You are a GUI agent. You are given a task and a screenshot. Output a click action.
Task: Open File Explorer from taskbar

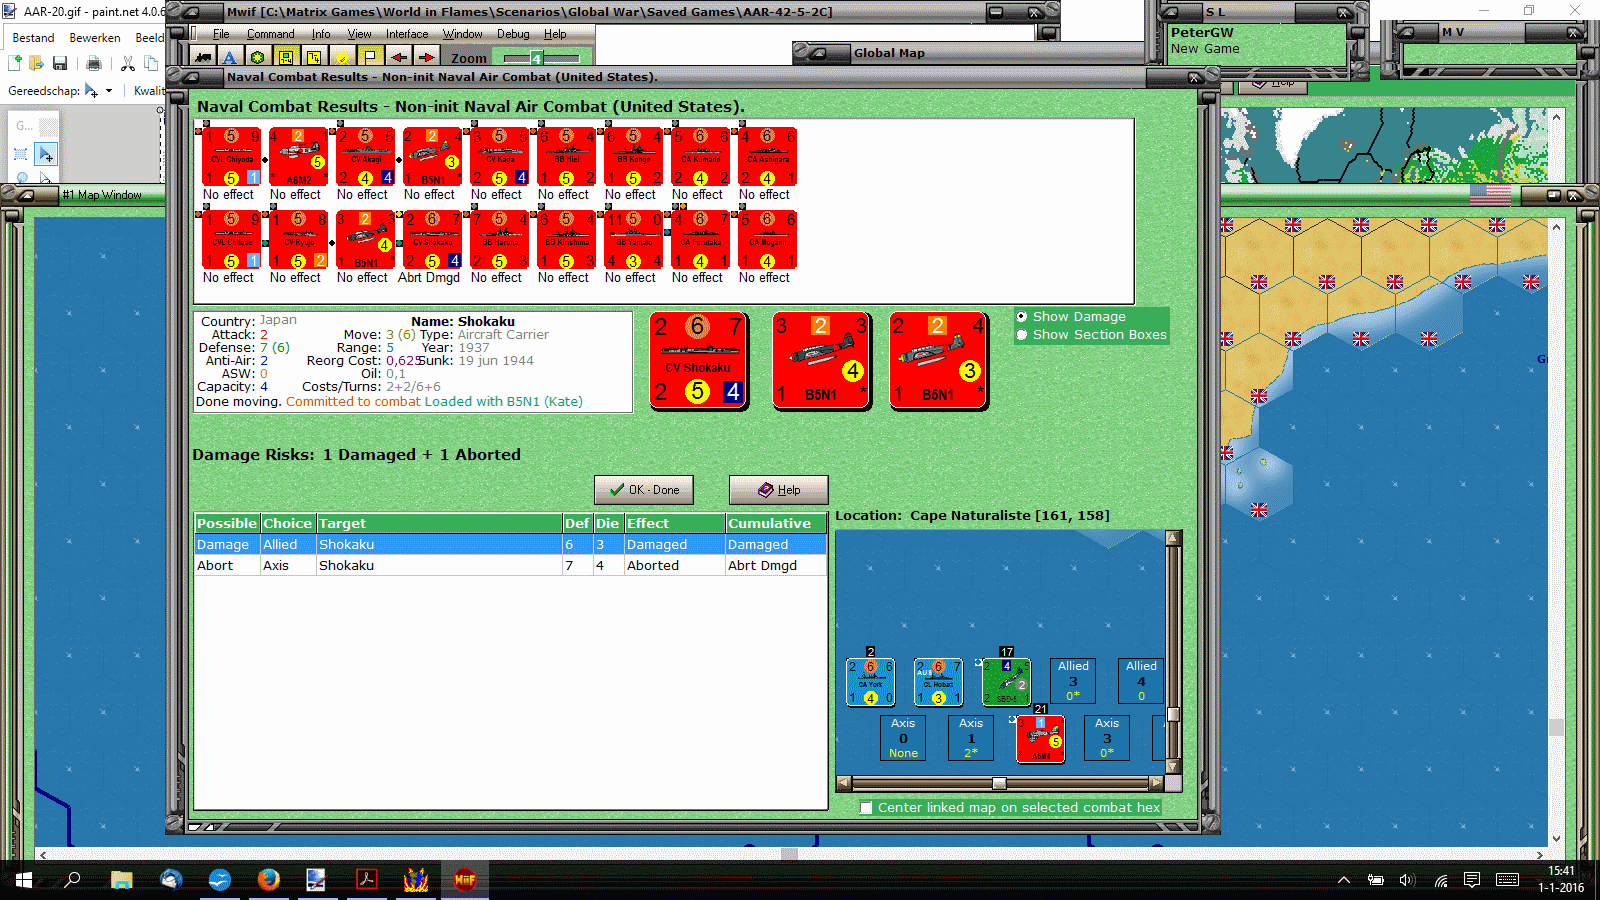(121, 880)
